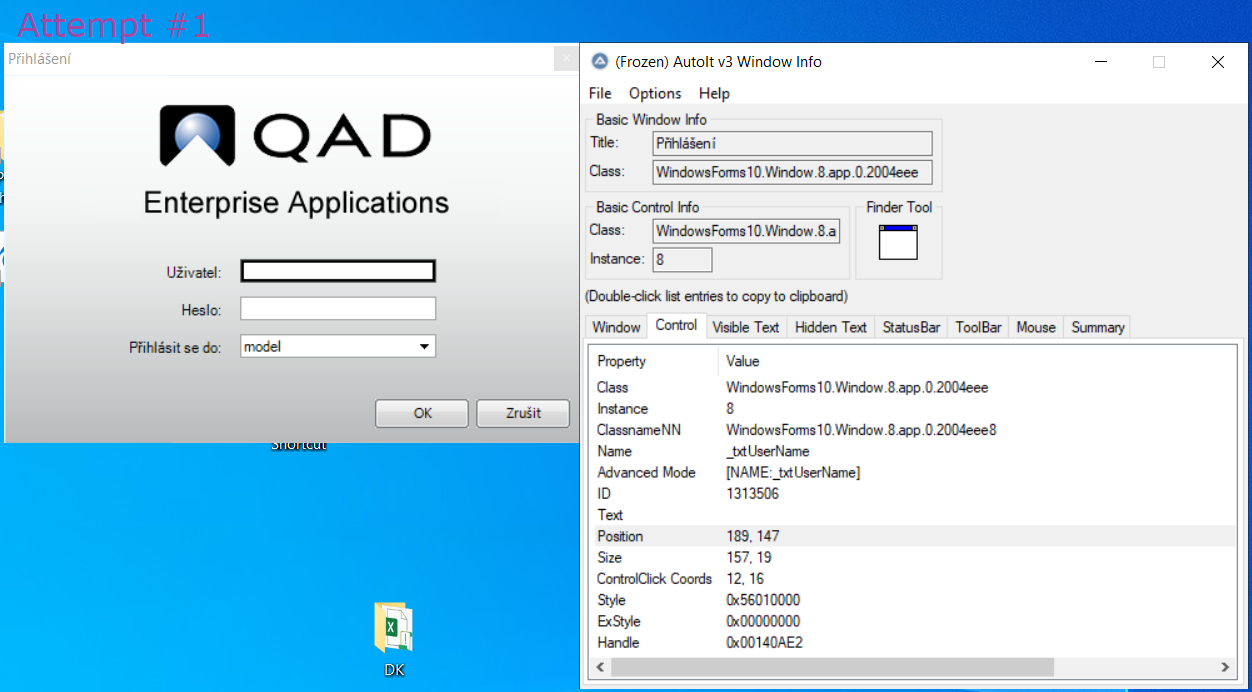The image size is (1252, 692).
Task: Click the Zrušit button
Action: (523, 413)
